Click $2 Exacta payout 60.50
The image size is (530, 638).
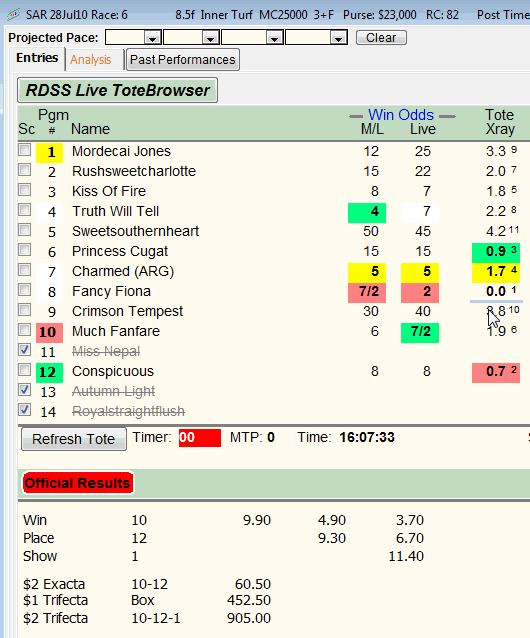[x=253, y=584]
